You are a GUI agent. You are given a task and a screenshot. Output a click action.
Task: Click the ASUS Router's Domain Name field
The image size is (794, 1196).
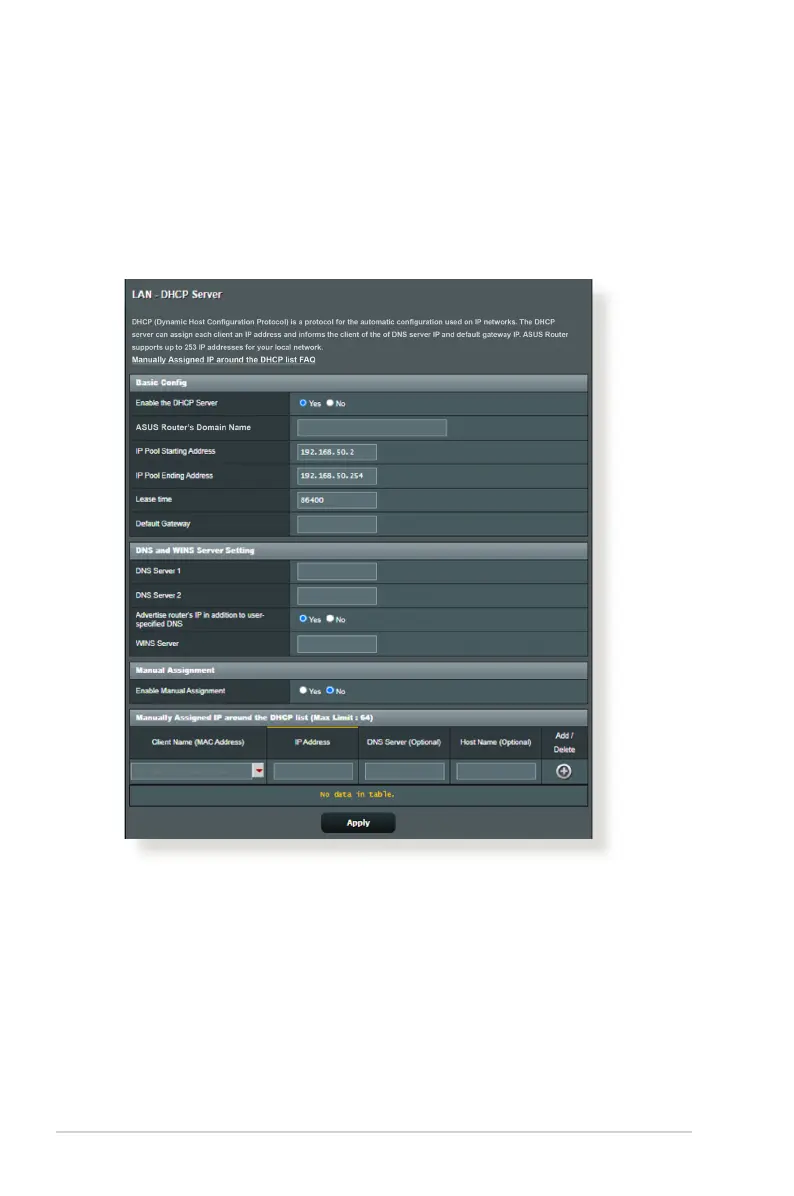click(x=371, y=428)
